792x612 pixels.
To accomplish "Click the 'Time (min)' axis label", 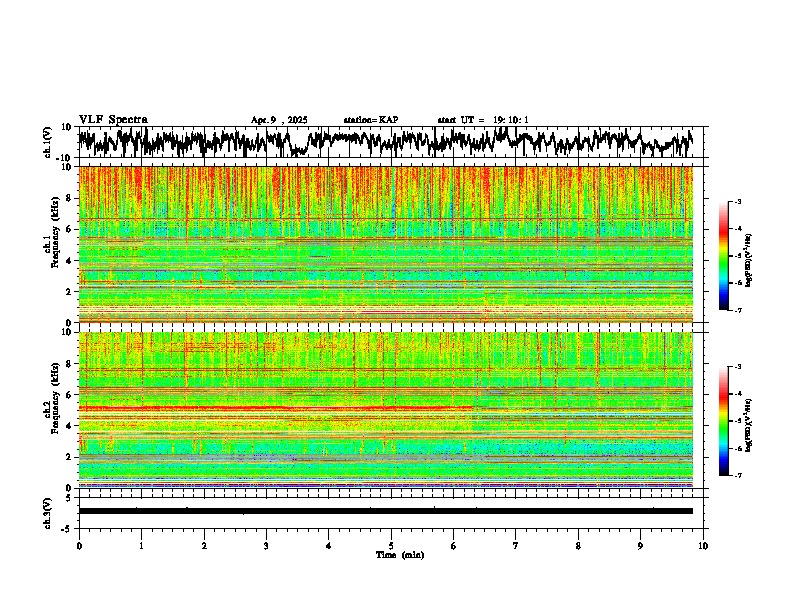I will (x=400, y=555).
